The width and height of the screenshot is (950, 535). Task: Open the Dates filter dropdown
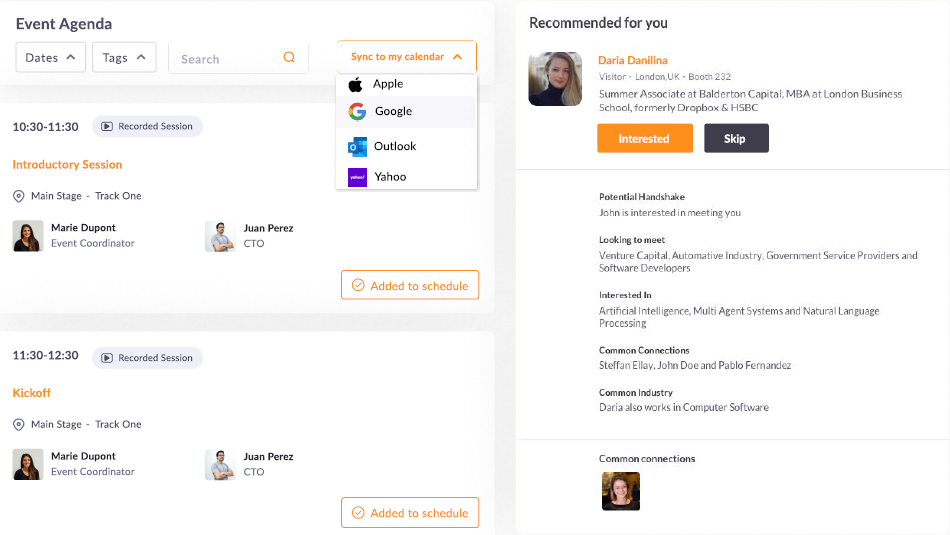[50, 58]
